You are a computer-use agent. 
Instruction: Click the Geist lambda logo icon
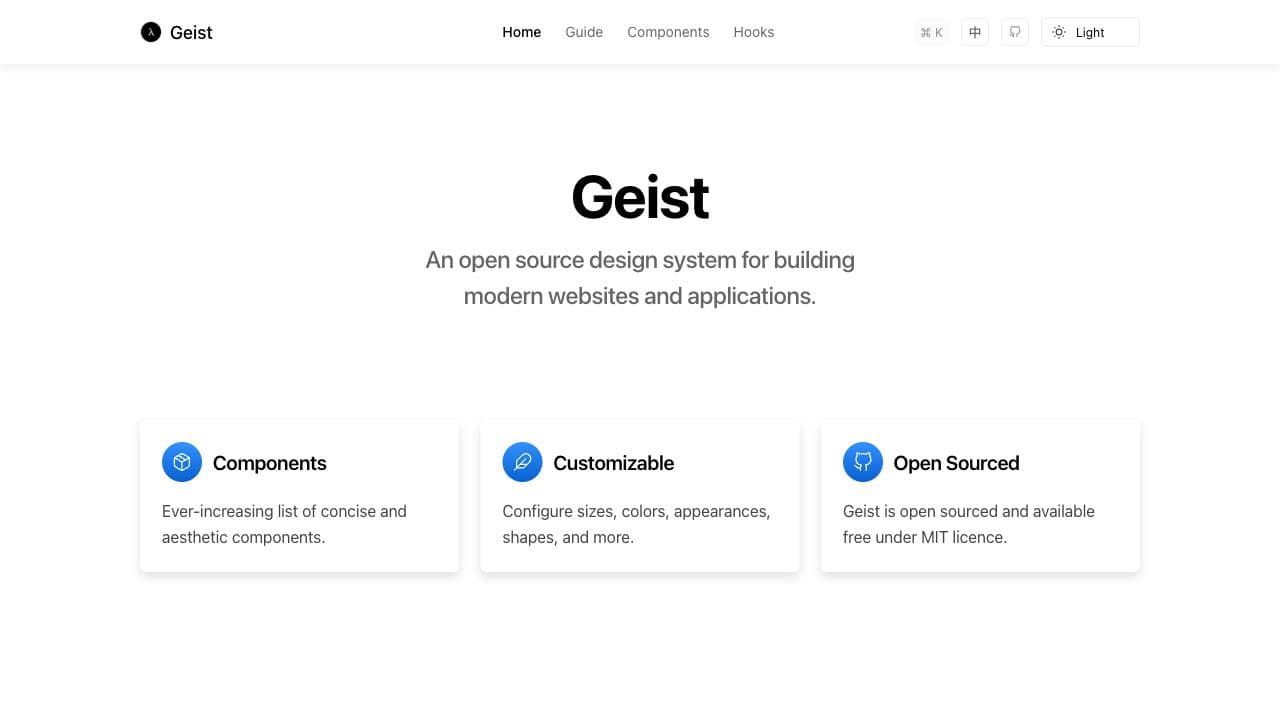point(151,32)
